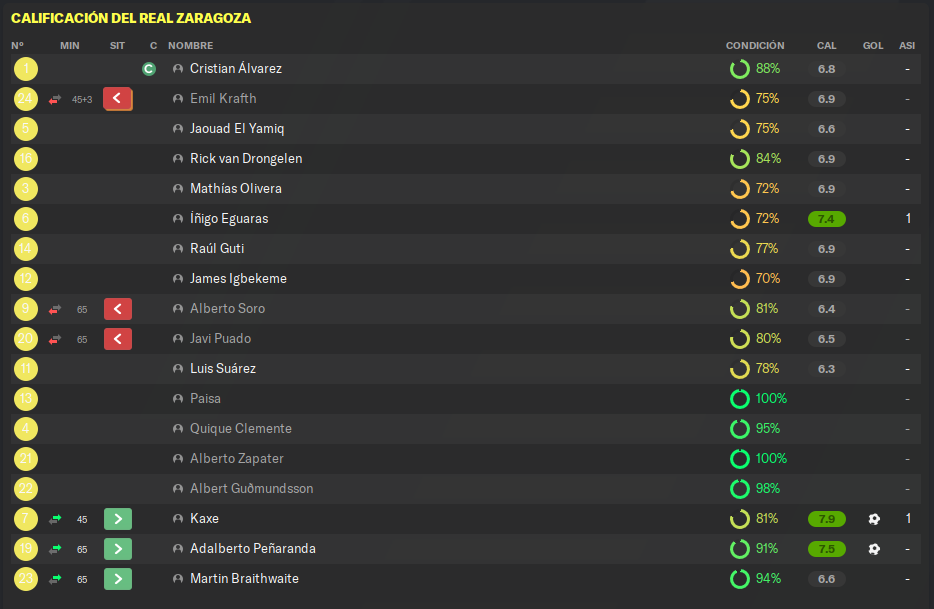Screen dimensions: 934x609
Task: Sort by the CONDICIÓN column header
Action: tap(755, 45)
